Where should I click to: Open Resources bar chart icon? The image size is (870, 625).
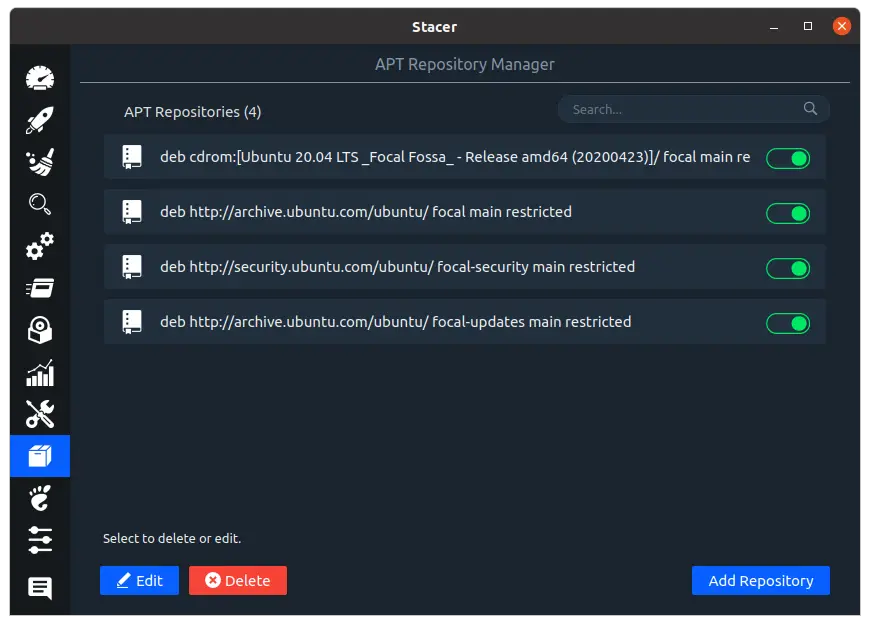tap(40, 372)
